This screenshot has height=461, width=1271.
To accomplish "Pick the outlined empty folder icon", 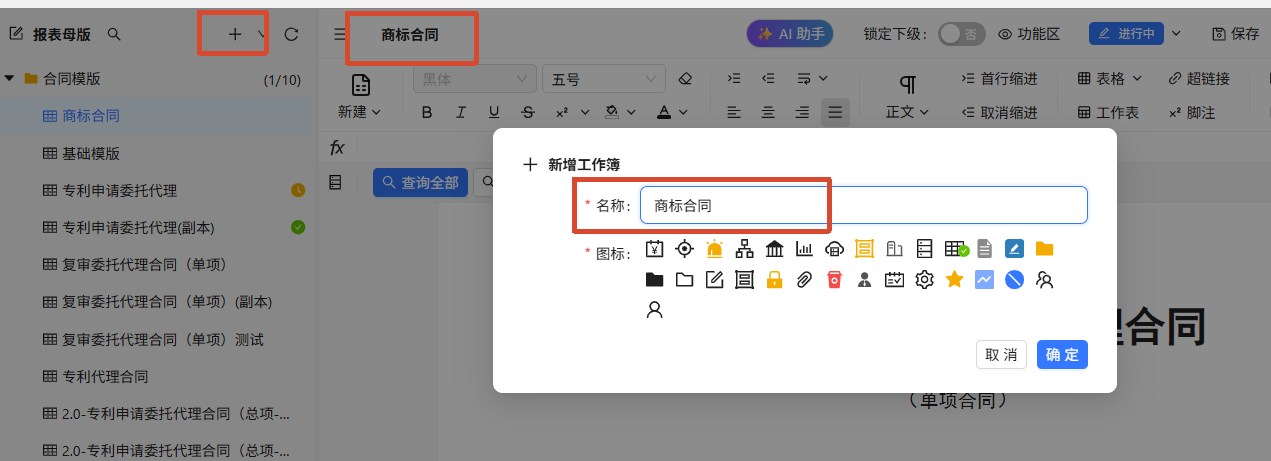I will 685,280.
